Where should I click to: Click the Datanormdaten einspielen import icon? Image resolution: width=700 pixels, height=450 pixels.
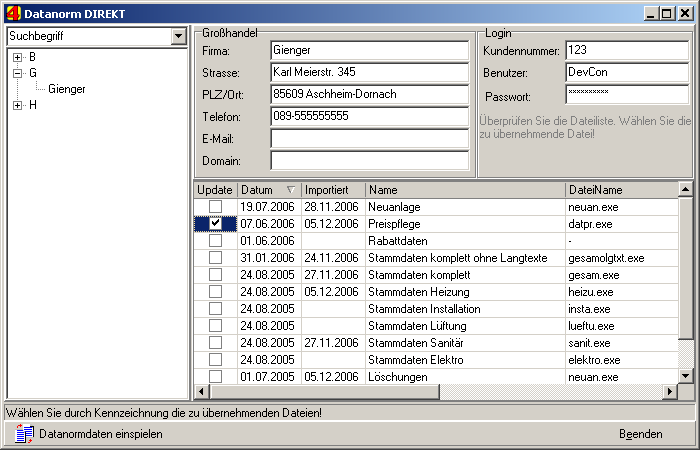[25, 433]
